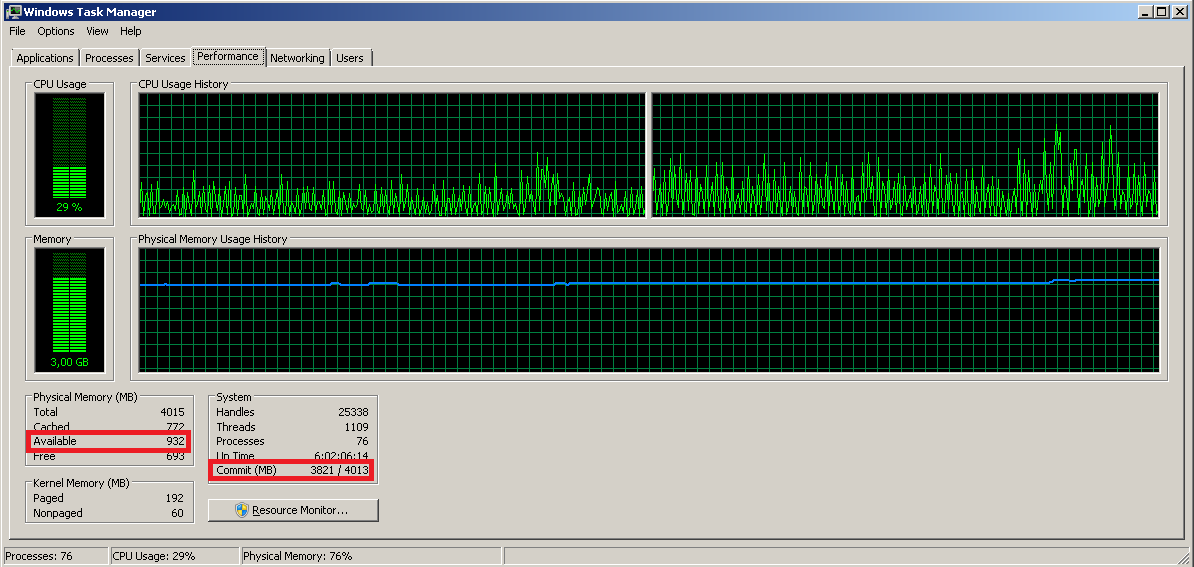Click the Physical Memory (MB) group label
Viewport: 1194px width, 567px height.
click(x=85, y=397)
